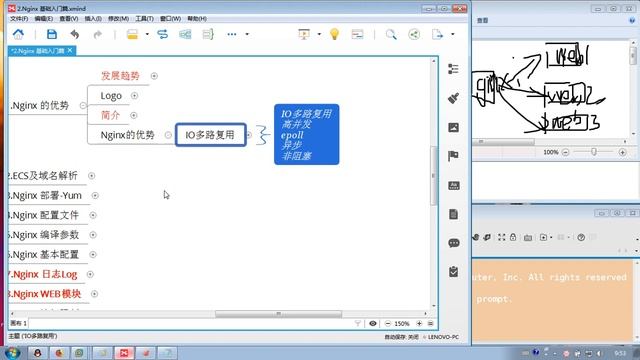Image resolution: width=640 pixels, height=360 pixels.
Task: Open the 窗口(W) menu
Action: pyautogui.click(x=170, y=19)
